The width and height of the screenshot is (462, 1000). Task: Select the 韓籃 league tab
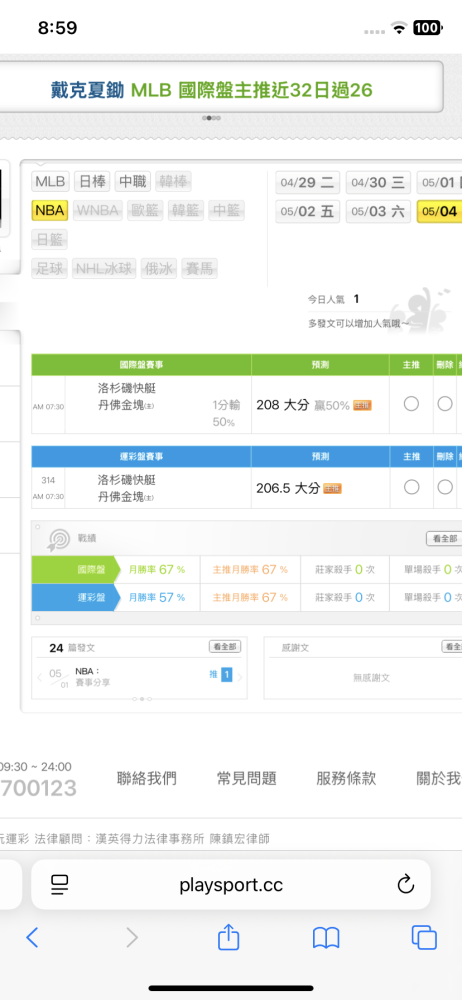[x=186, y=210]
